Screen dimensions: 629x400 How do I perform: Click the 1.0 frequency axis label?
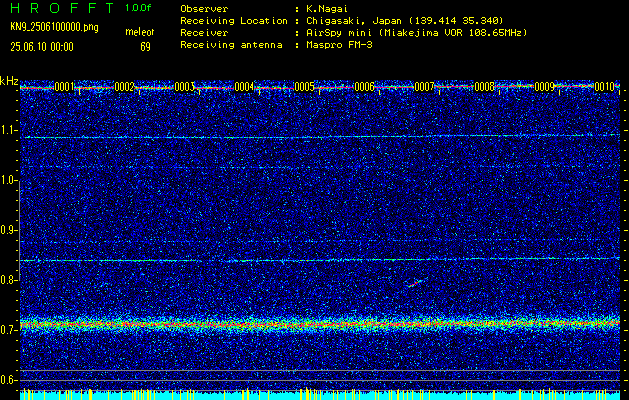click(9, 180)
